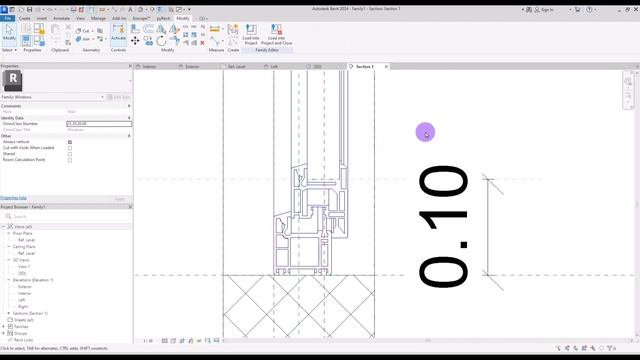Expand the Families tree node
Screen dimensions: 640x360
pos(4,327)
